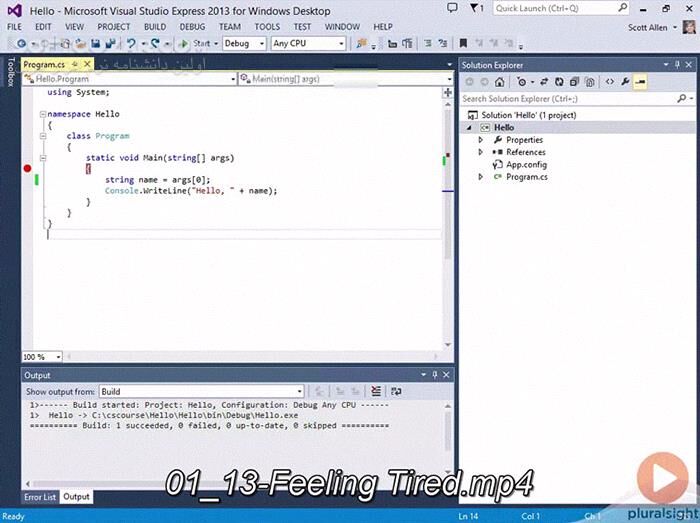Switch to the Error List tab
The width and height of the screenshot is (700, 523).
[x=40, y=497]
